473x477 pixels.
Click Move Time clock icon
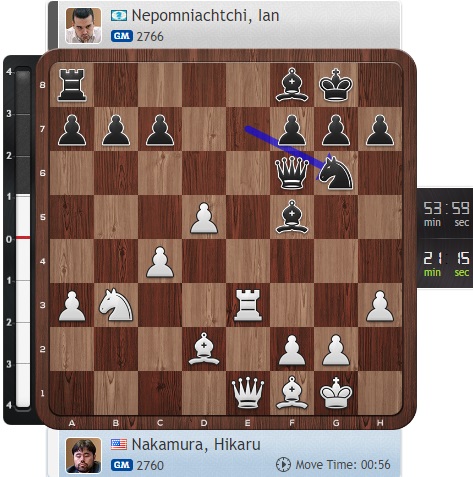(x=283, y=465)
